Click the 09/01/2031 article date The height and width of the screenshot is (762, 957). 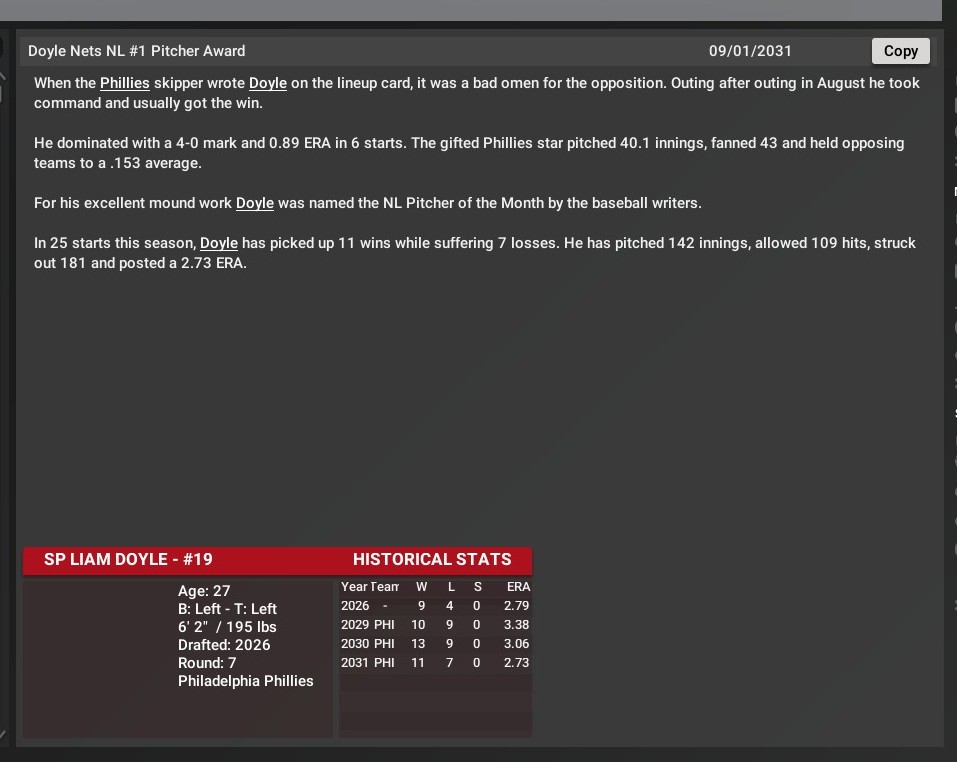(x=750, y=51)
